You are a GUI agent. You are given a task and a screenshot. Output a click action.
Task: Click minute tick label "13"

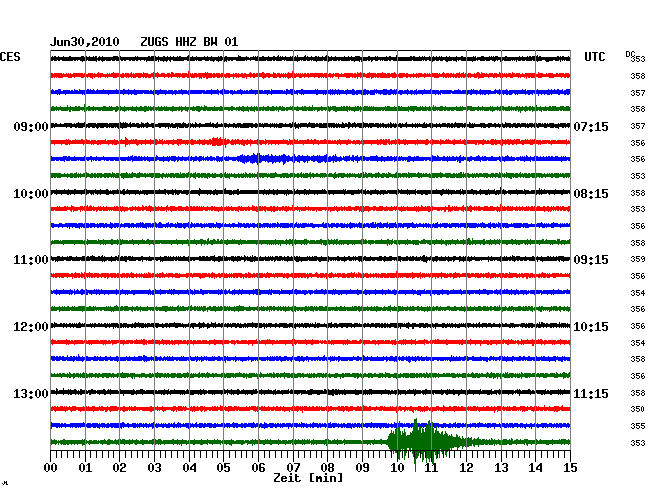click(501, 467)
